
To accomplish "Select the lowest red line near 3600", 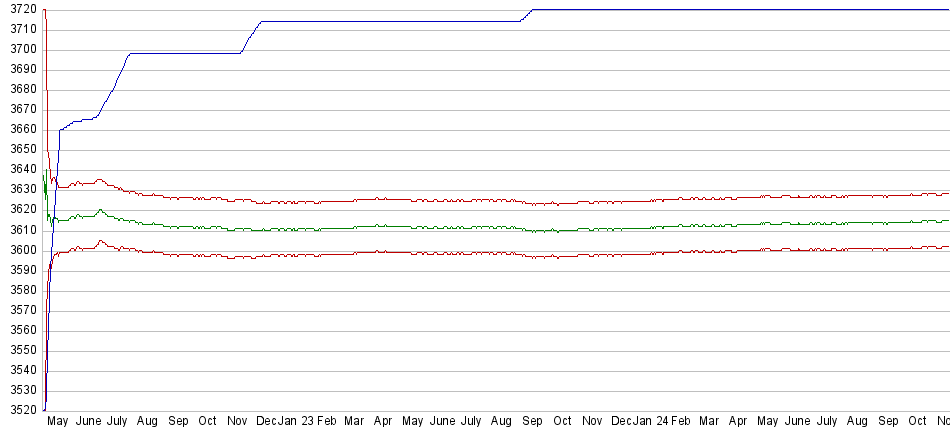I will tap(400, 253).
